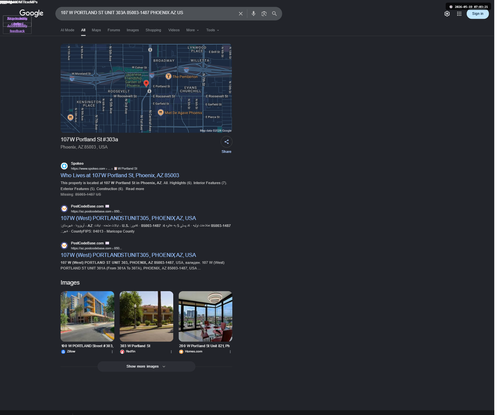Clear the search query with the X icon
Viewport: 500px width, 415px height.
240,14
